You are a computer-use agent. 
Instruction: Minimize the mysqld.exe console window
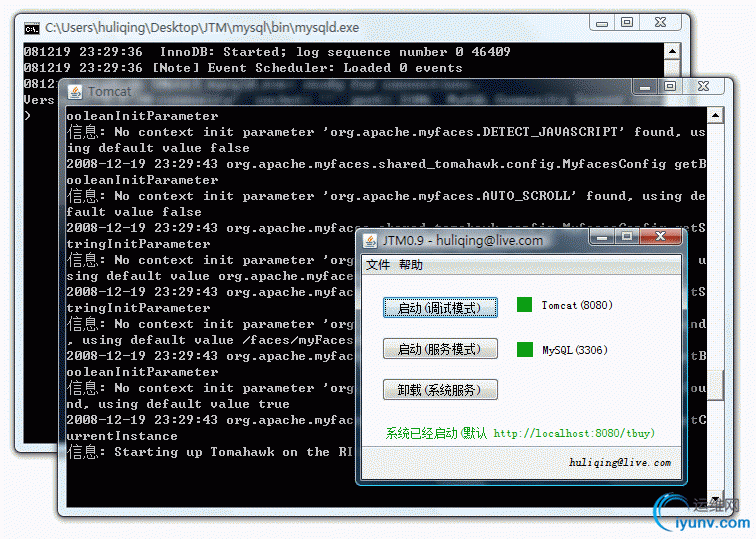(x=602, y=22)
